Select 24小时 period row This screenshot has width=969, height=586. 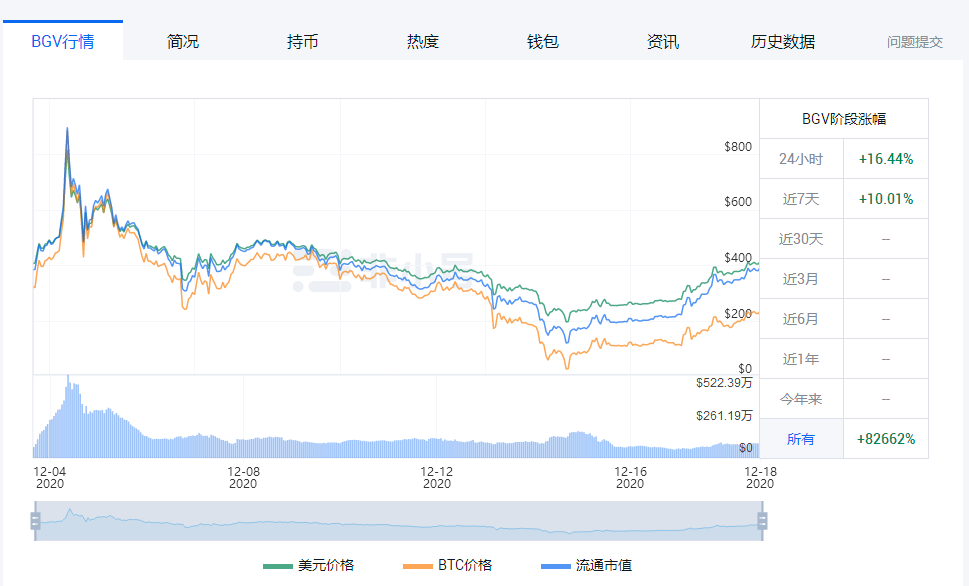[x=844, y=159]
